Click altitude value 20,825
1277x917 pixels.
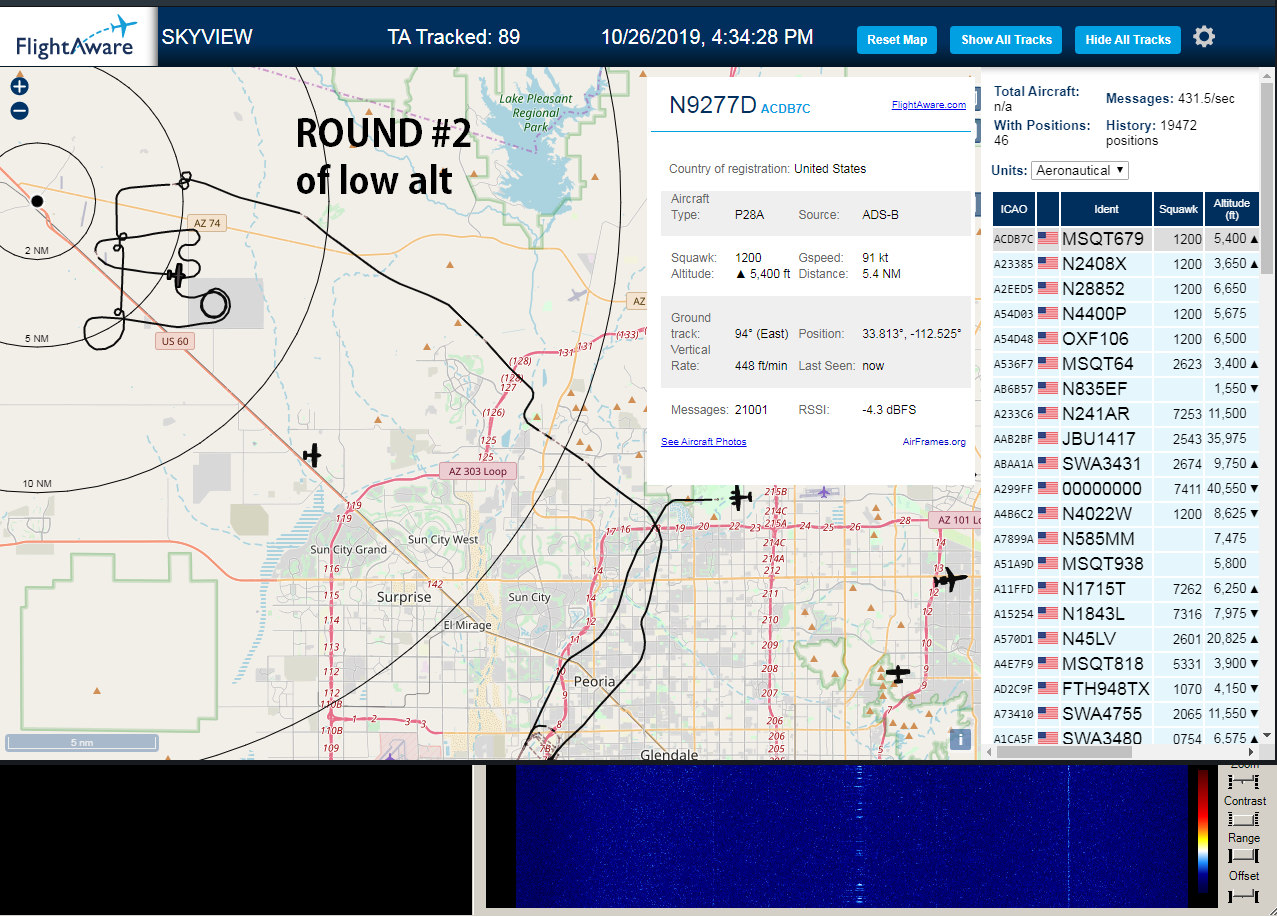tap(1225, 639)
